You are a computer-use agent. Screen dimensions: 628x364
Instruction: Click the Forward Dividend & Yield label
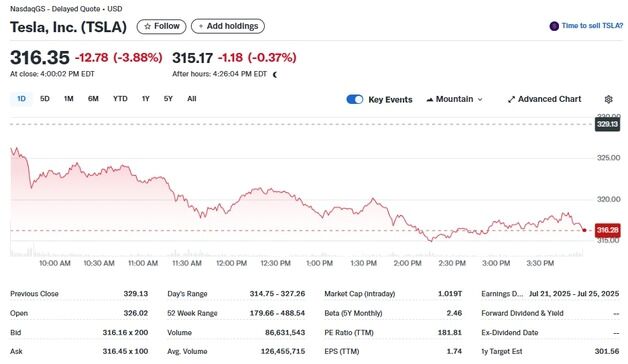tap(522, 313)
